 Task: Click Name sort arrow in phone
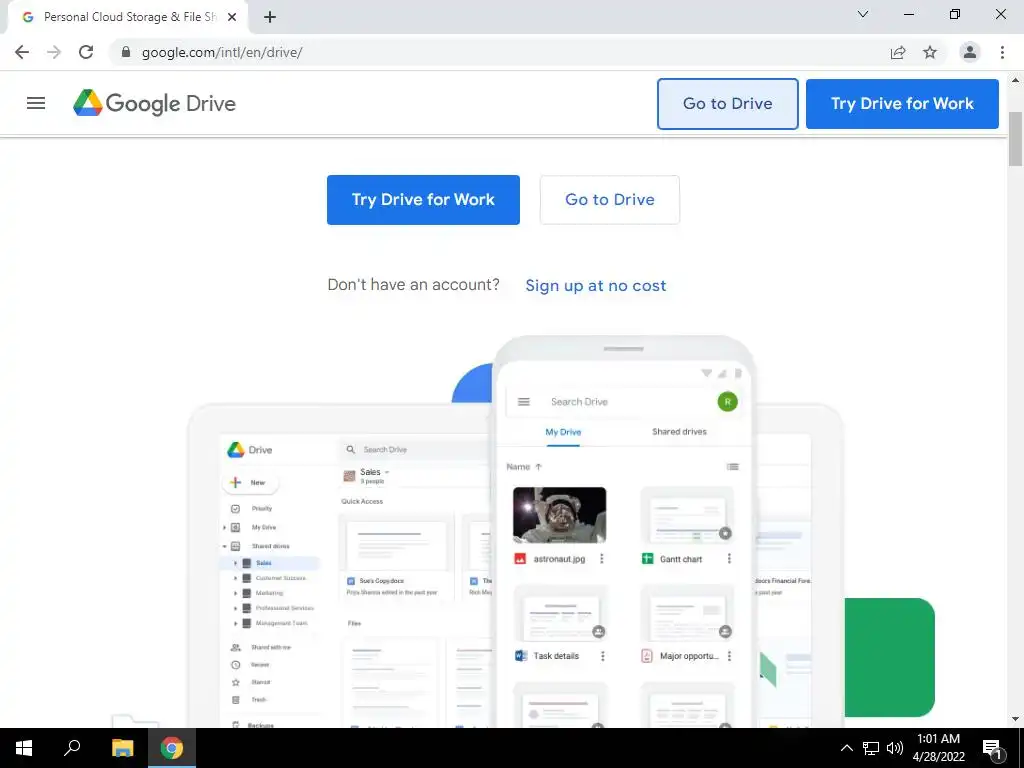click(538, 466)
